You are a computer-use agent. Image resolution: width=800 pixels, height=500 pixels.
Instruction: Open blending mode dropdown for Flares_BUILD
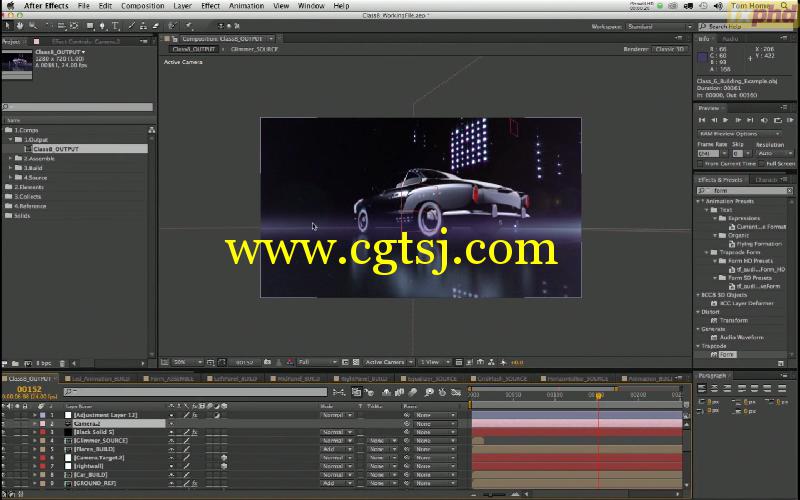pos(337,449)
